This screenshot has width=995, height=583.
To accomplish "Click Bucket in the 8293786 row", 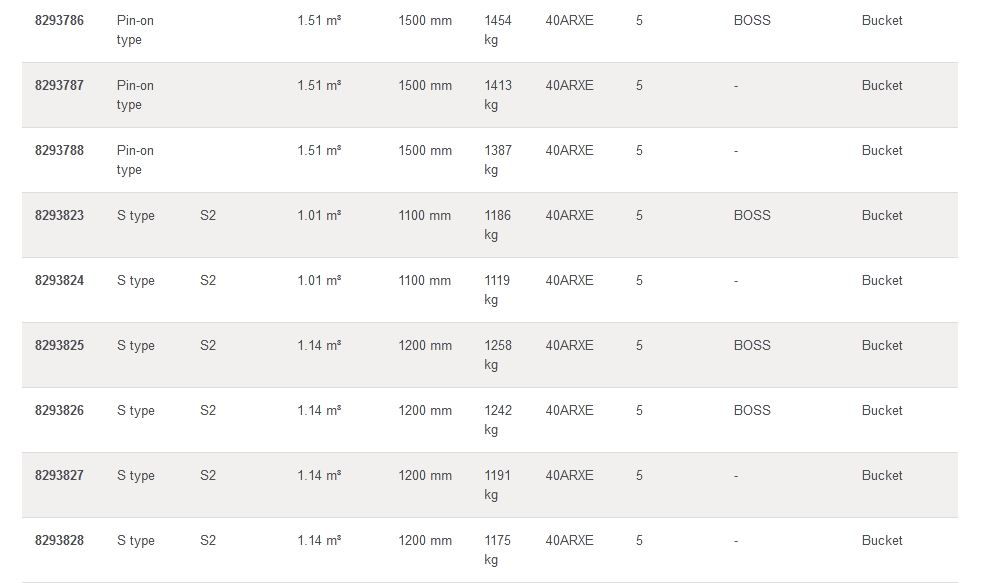I will (x=882, y=20).
